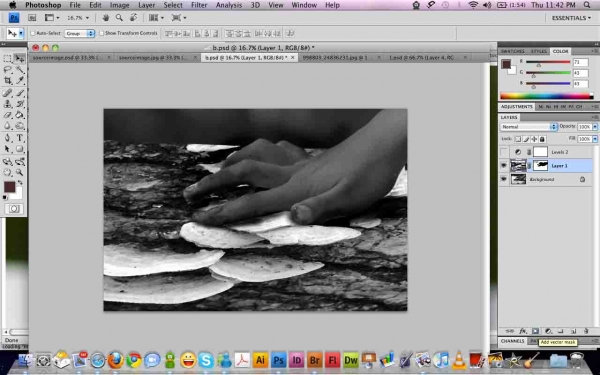Select the Blur tool
The height and width of the screenshot is (375, 600).
pos(7,126)
